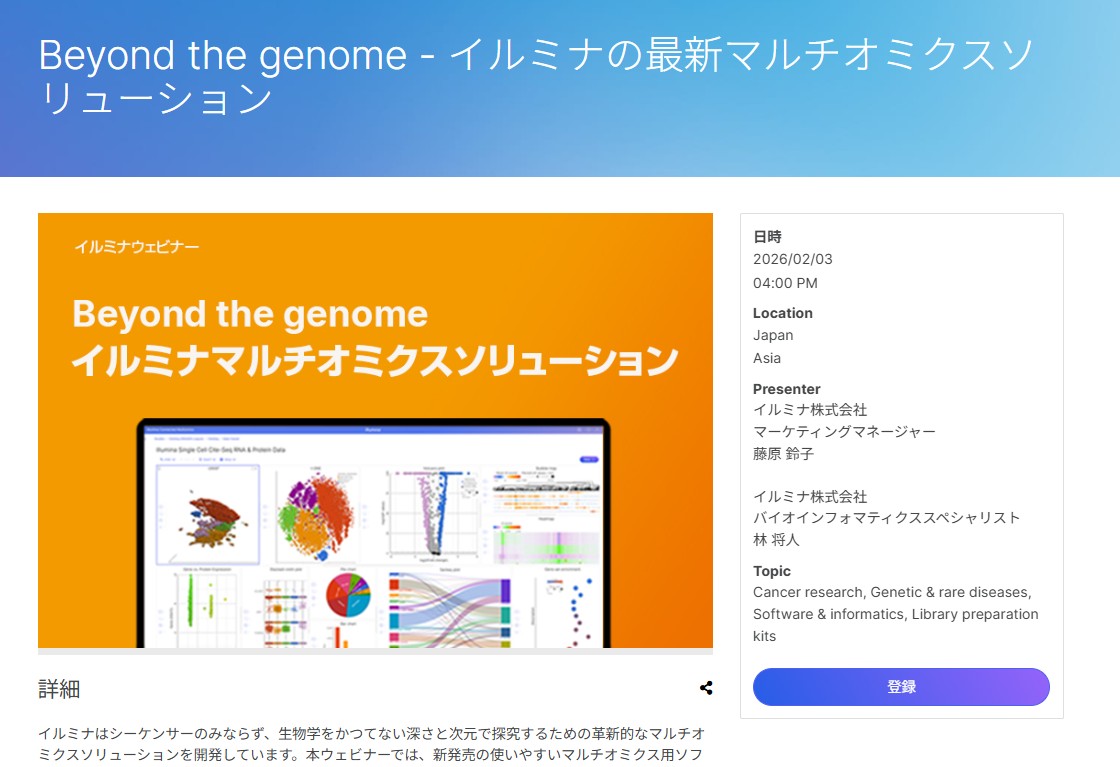The height and width of the screenshot is (767, 1120).
Task: Click the share icon beside 詳細
Action: tap(706, 688)
